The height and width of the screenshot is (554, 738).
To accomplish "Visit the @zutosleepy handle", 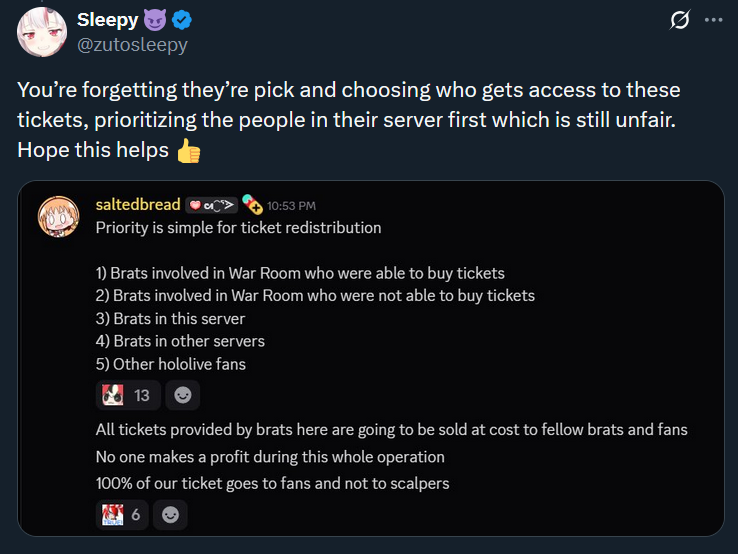I will (132, 44).
